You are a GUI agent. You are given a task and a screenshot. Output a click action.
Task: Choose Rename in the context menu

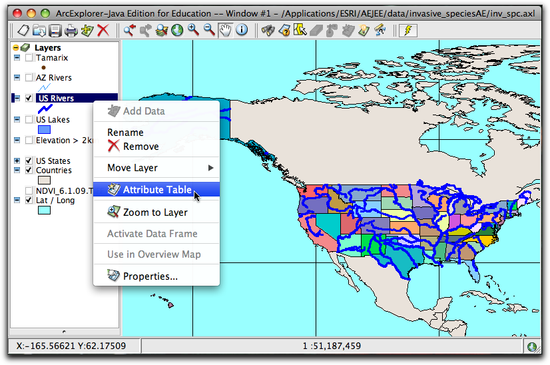[156, 133]
